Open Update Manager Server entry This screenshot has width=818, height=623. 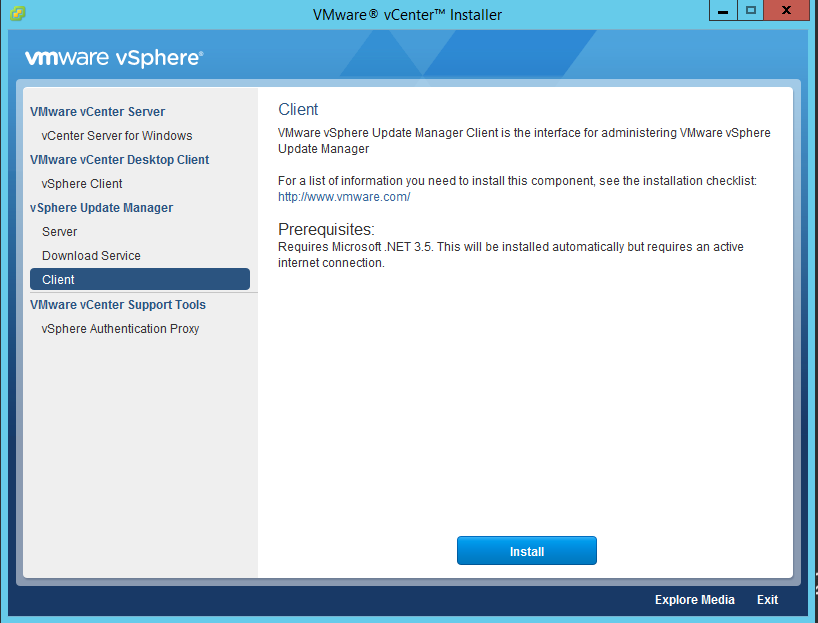tap(59, 232)
